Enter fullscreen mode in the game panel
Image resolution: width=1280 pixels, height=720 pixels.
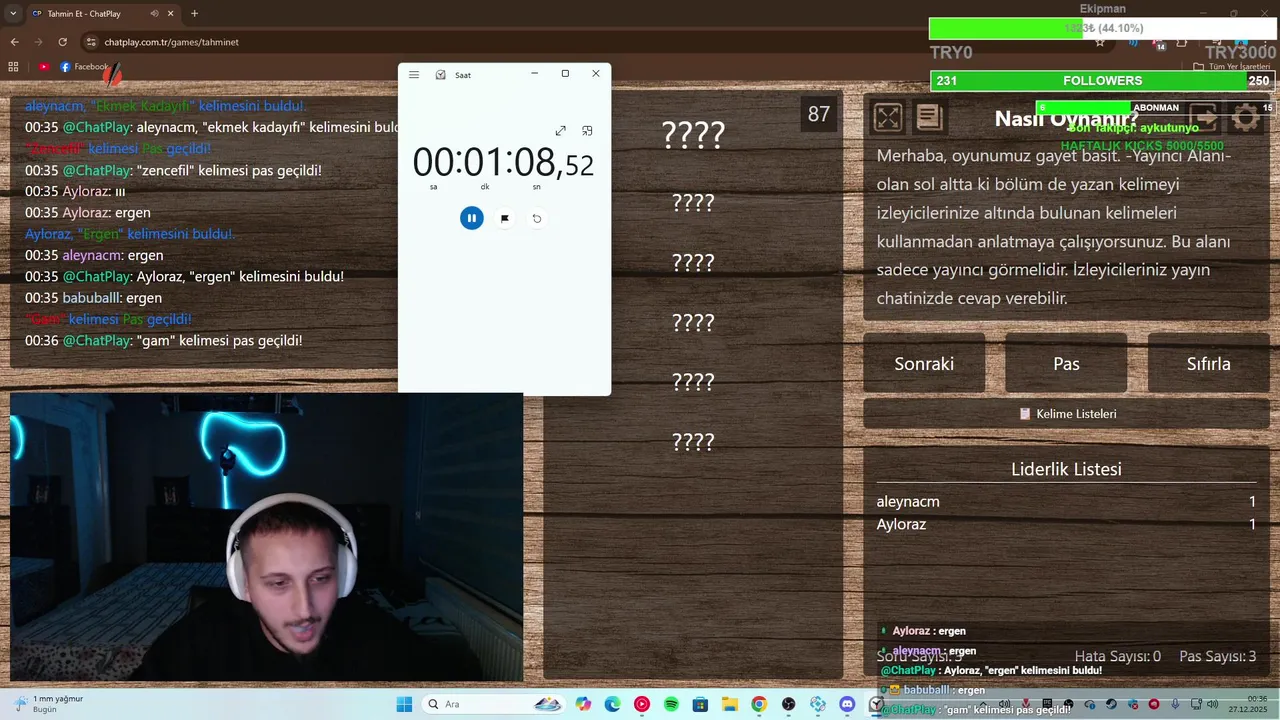tap(888, 118)
